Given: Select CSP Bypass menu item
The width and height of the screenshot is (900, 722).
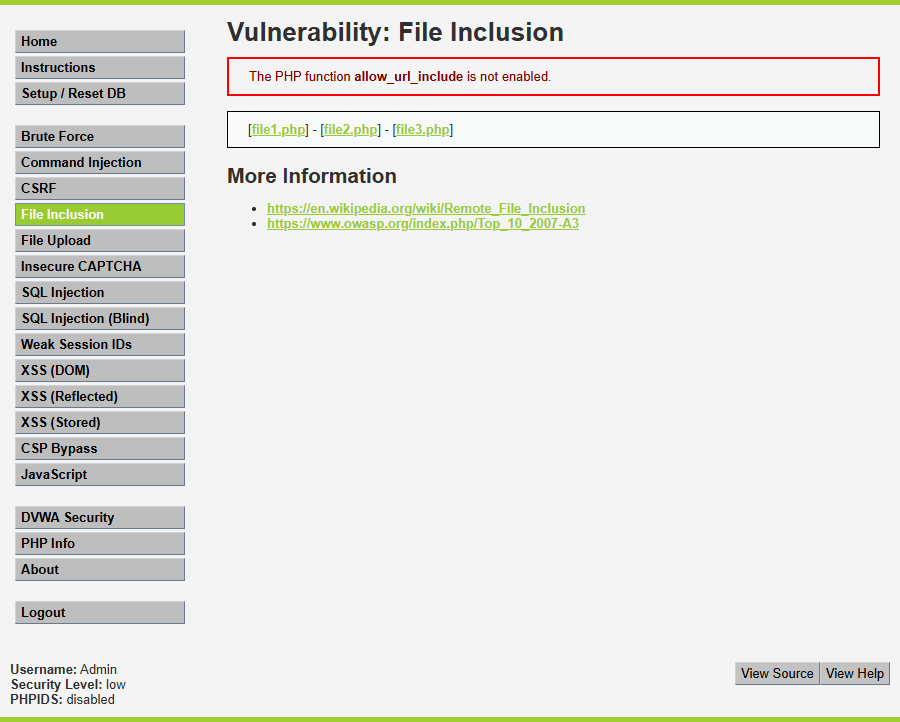Looking at the screenshot, I should pos(100,449).
